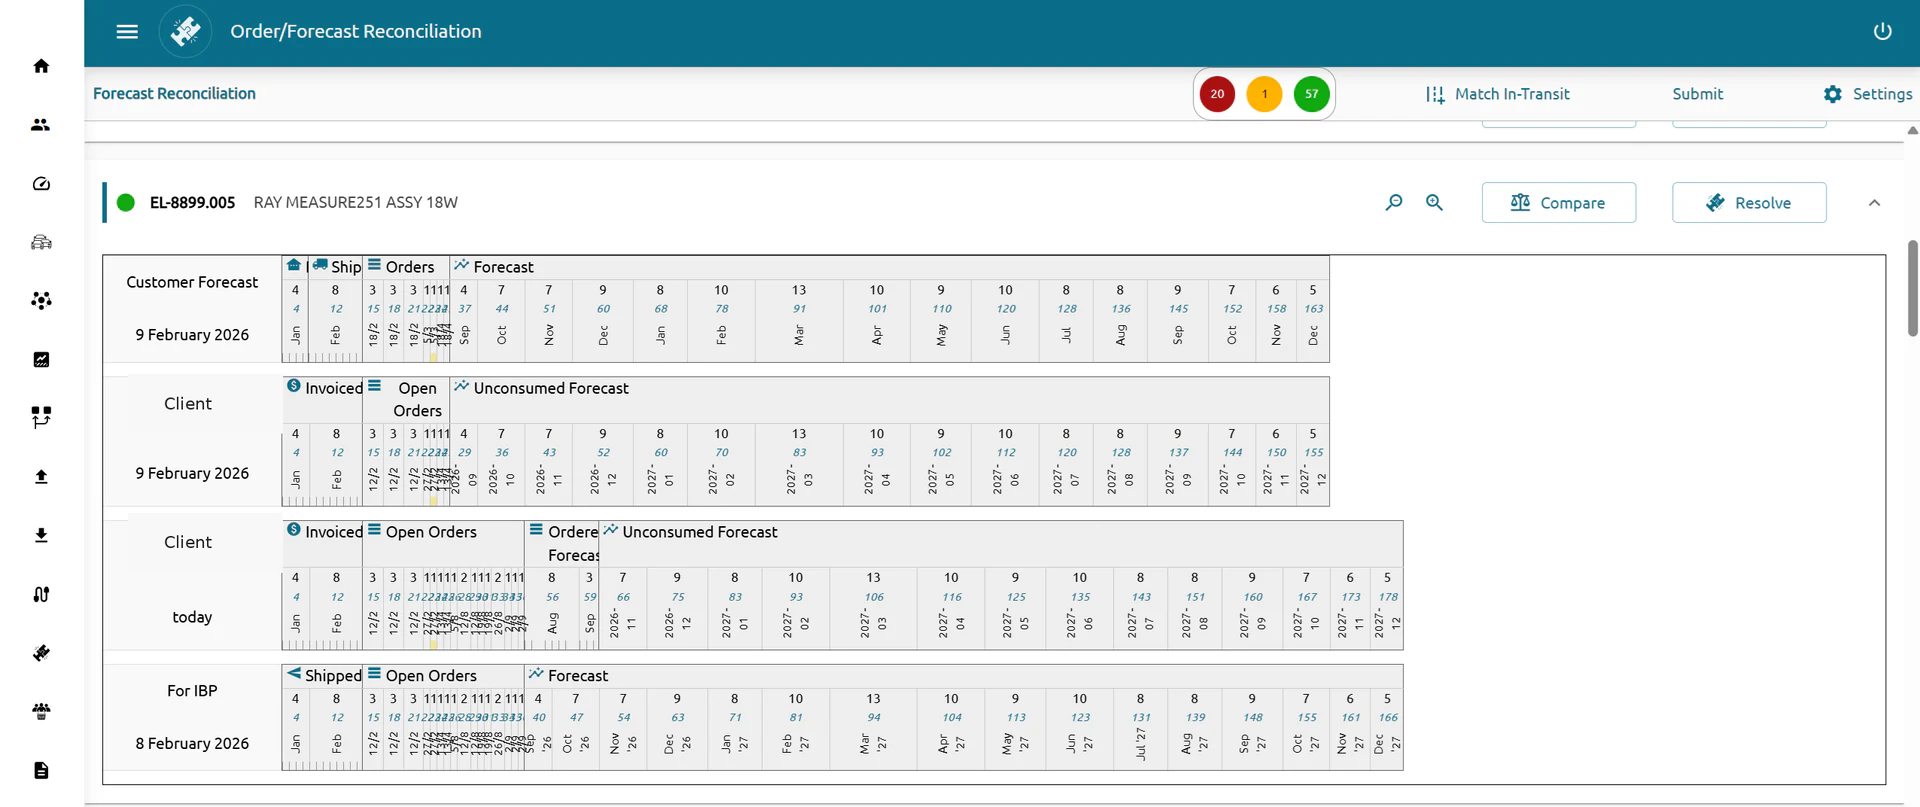The image size is (1920, 807).
Task: Click the Order/Forecast Reconciliation title
Action: [x=356, y=31]
